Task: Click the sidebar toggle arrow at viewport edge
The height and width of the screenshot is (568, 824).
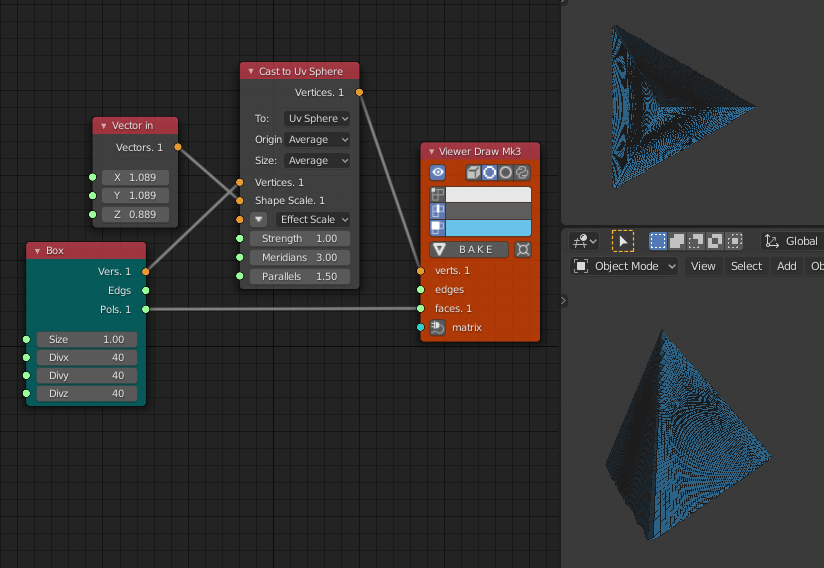Action: tap(563, 301)
